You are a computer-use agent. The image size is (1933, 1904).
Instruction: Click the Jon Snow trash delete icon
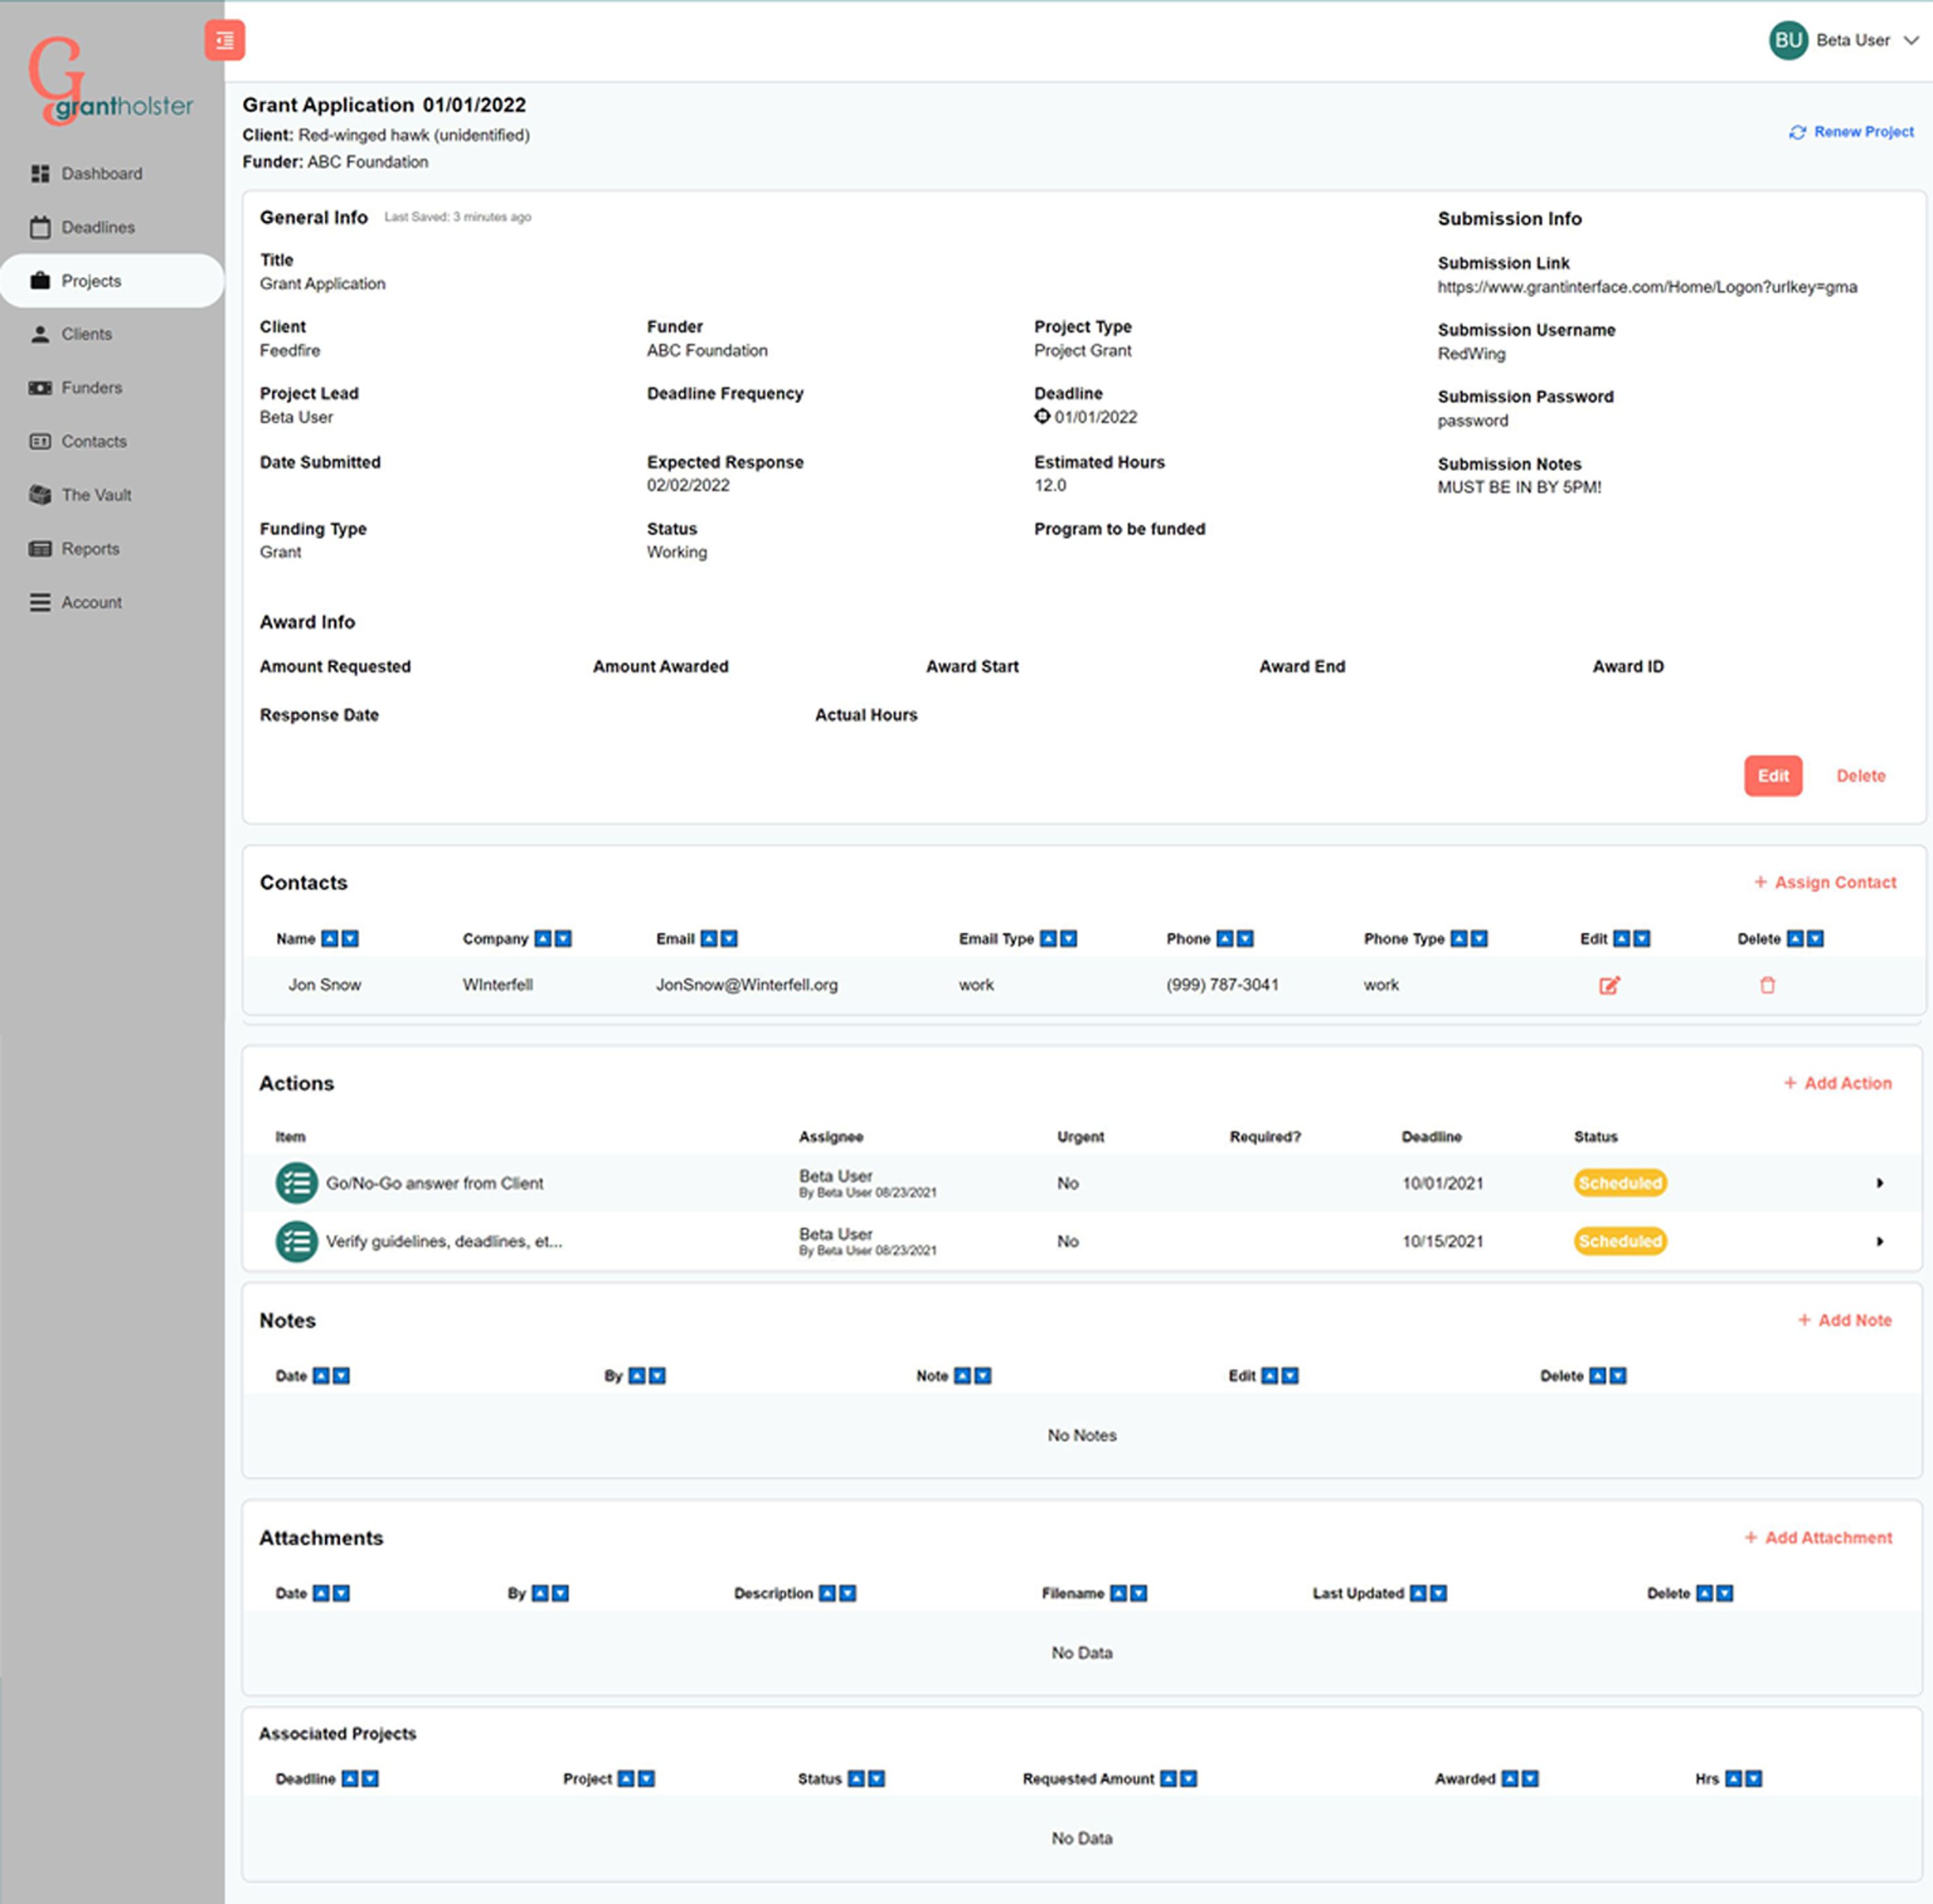[x=1767, y=985]
